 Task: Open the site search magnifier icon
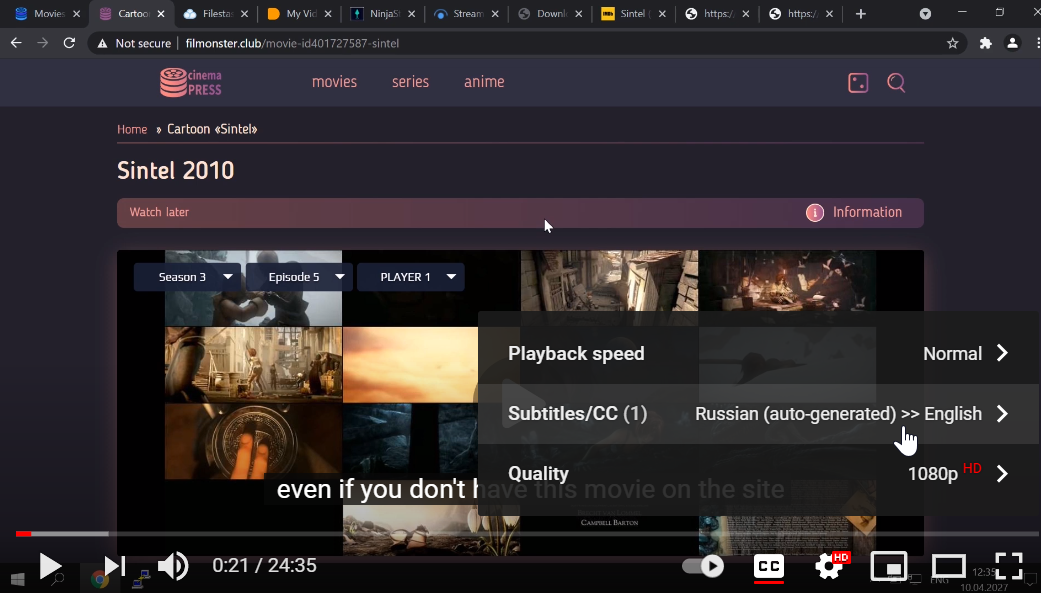tap(896, 83)
